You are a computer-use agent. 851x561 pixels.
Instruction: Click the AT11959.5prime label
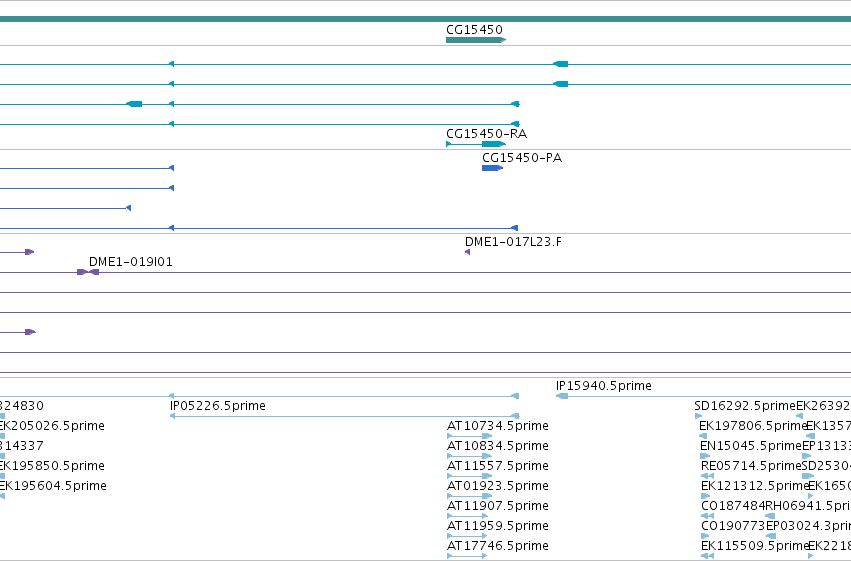point(498,526)
